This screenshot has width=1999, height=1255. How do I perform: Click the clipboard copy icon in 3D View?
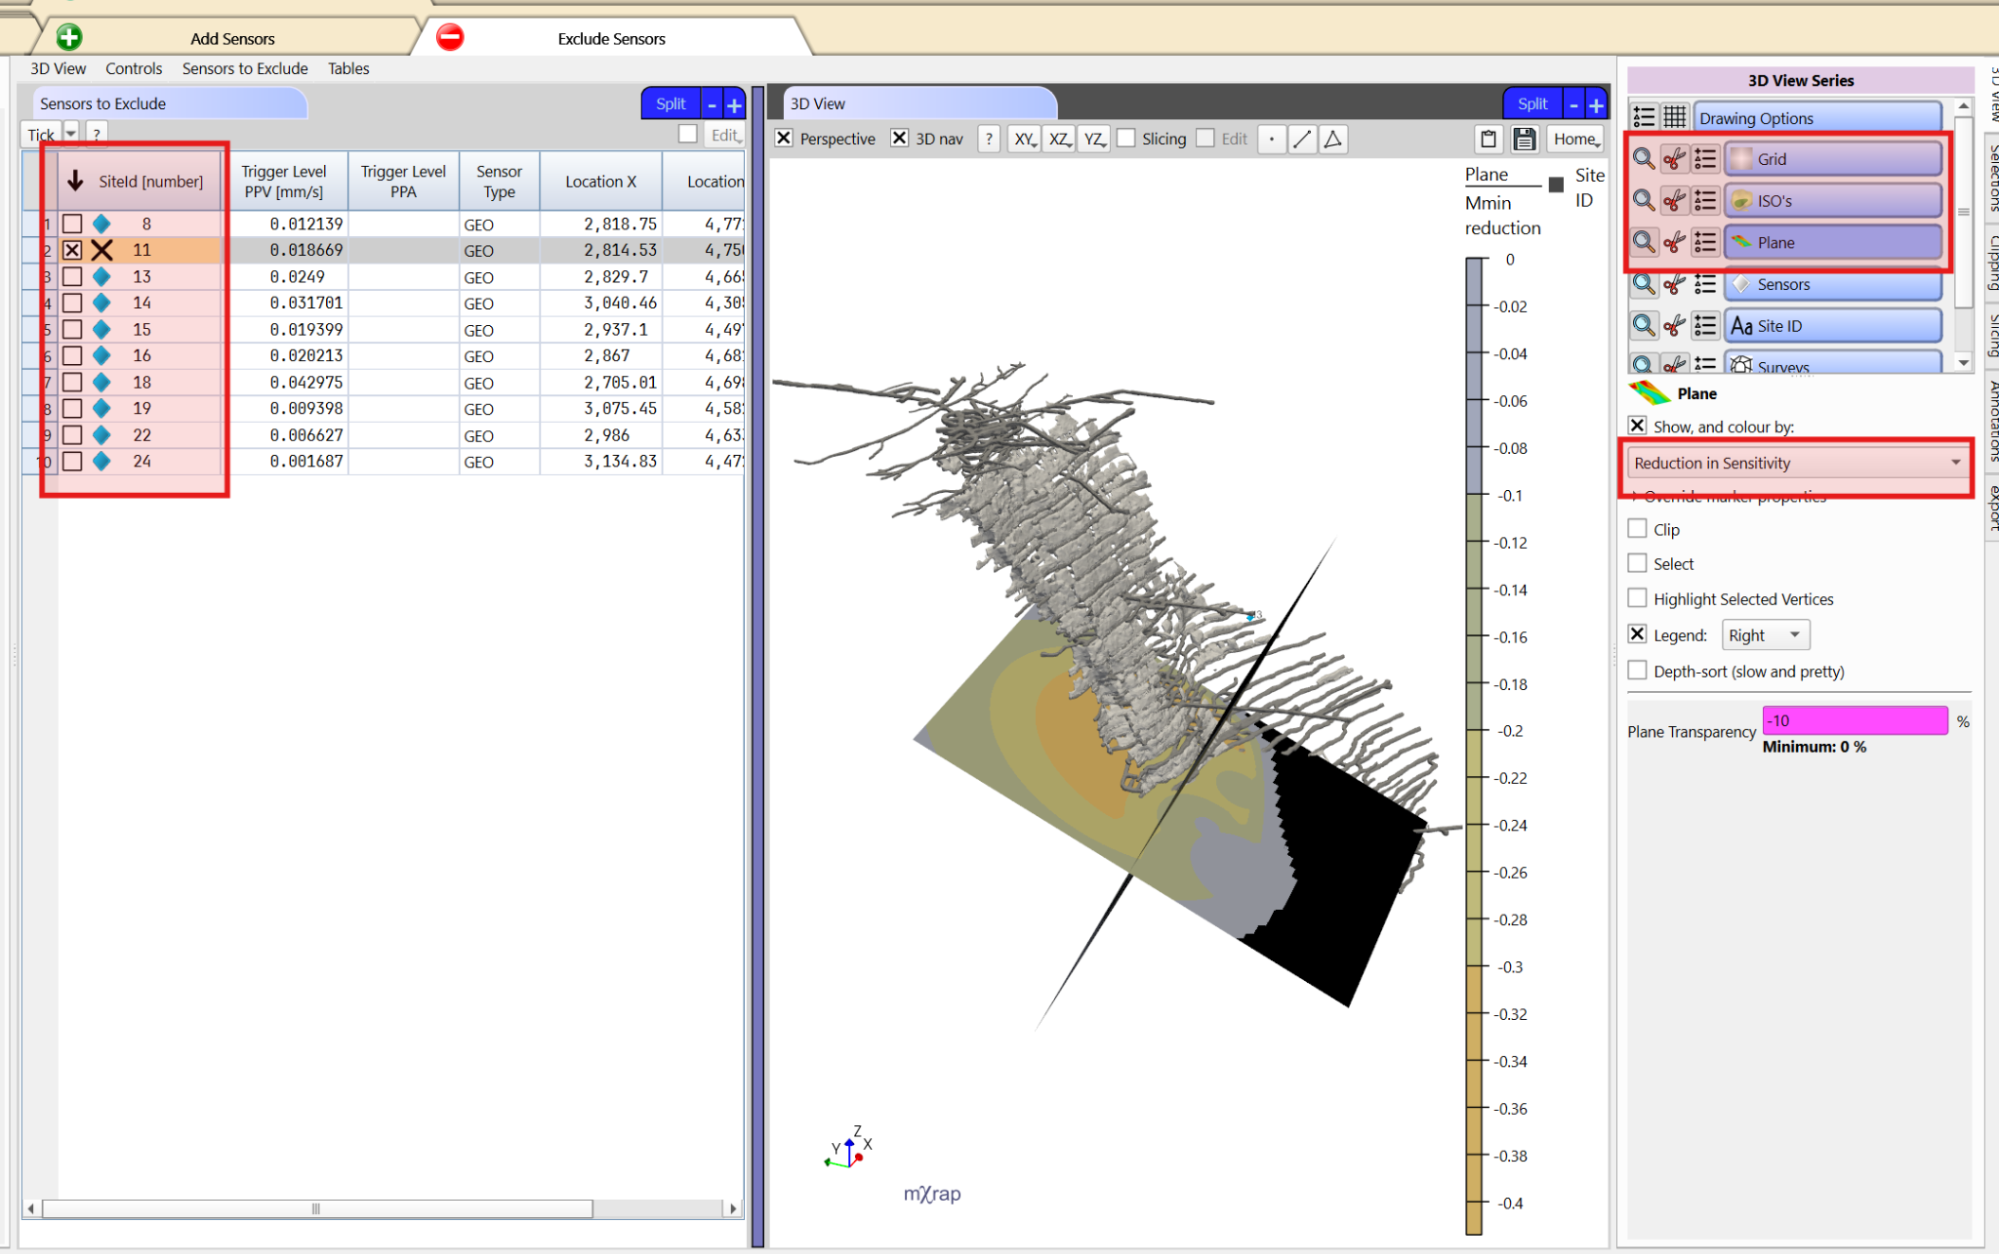[x=1488, y=139]
